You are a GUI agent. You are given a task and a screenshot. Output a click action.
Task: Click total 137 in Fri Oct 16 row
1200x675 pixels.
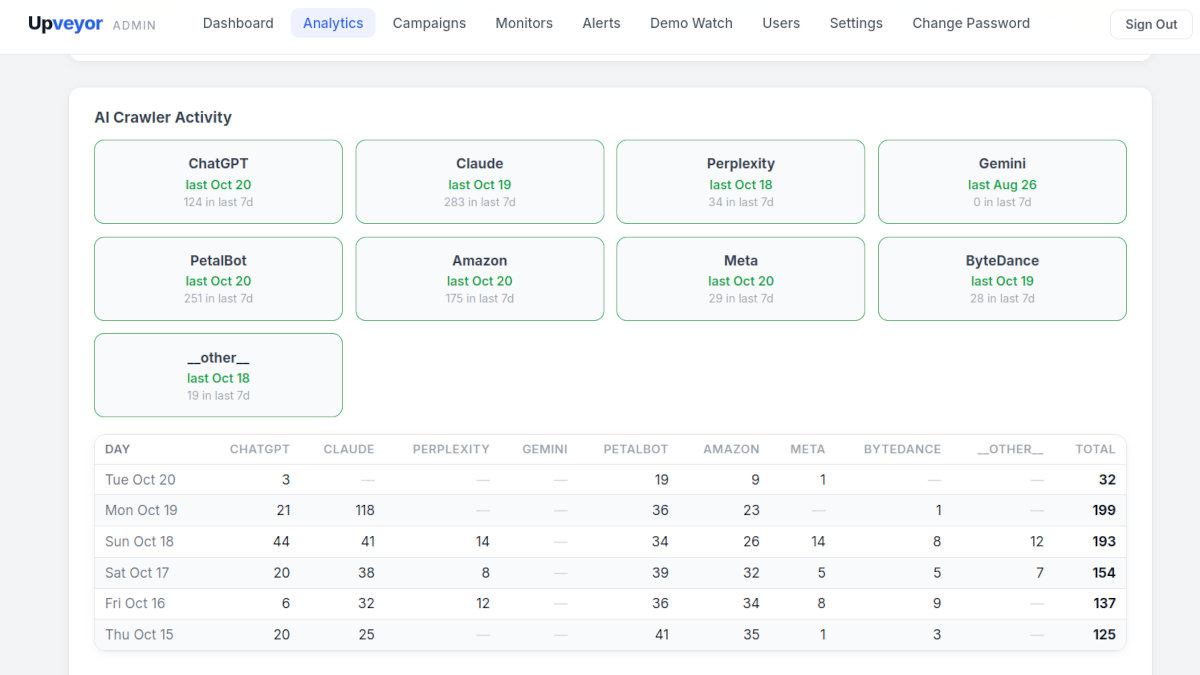pos(1104,603)
